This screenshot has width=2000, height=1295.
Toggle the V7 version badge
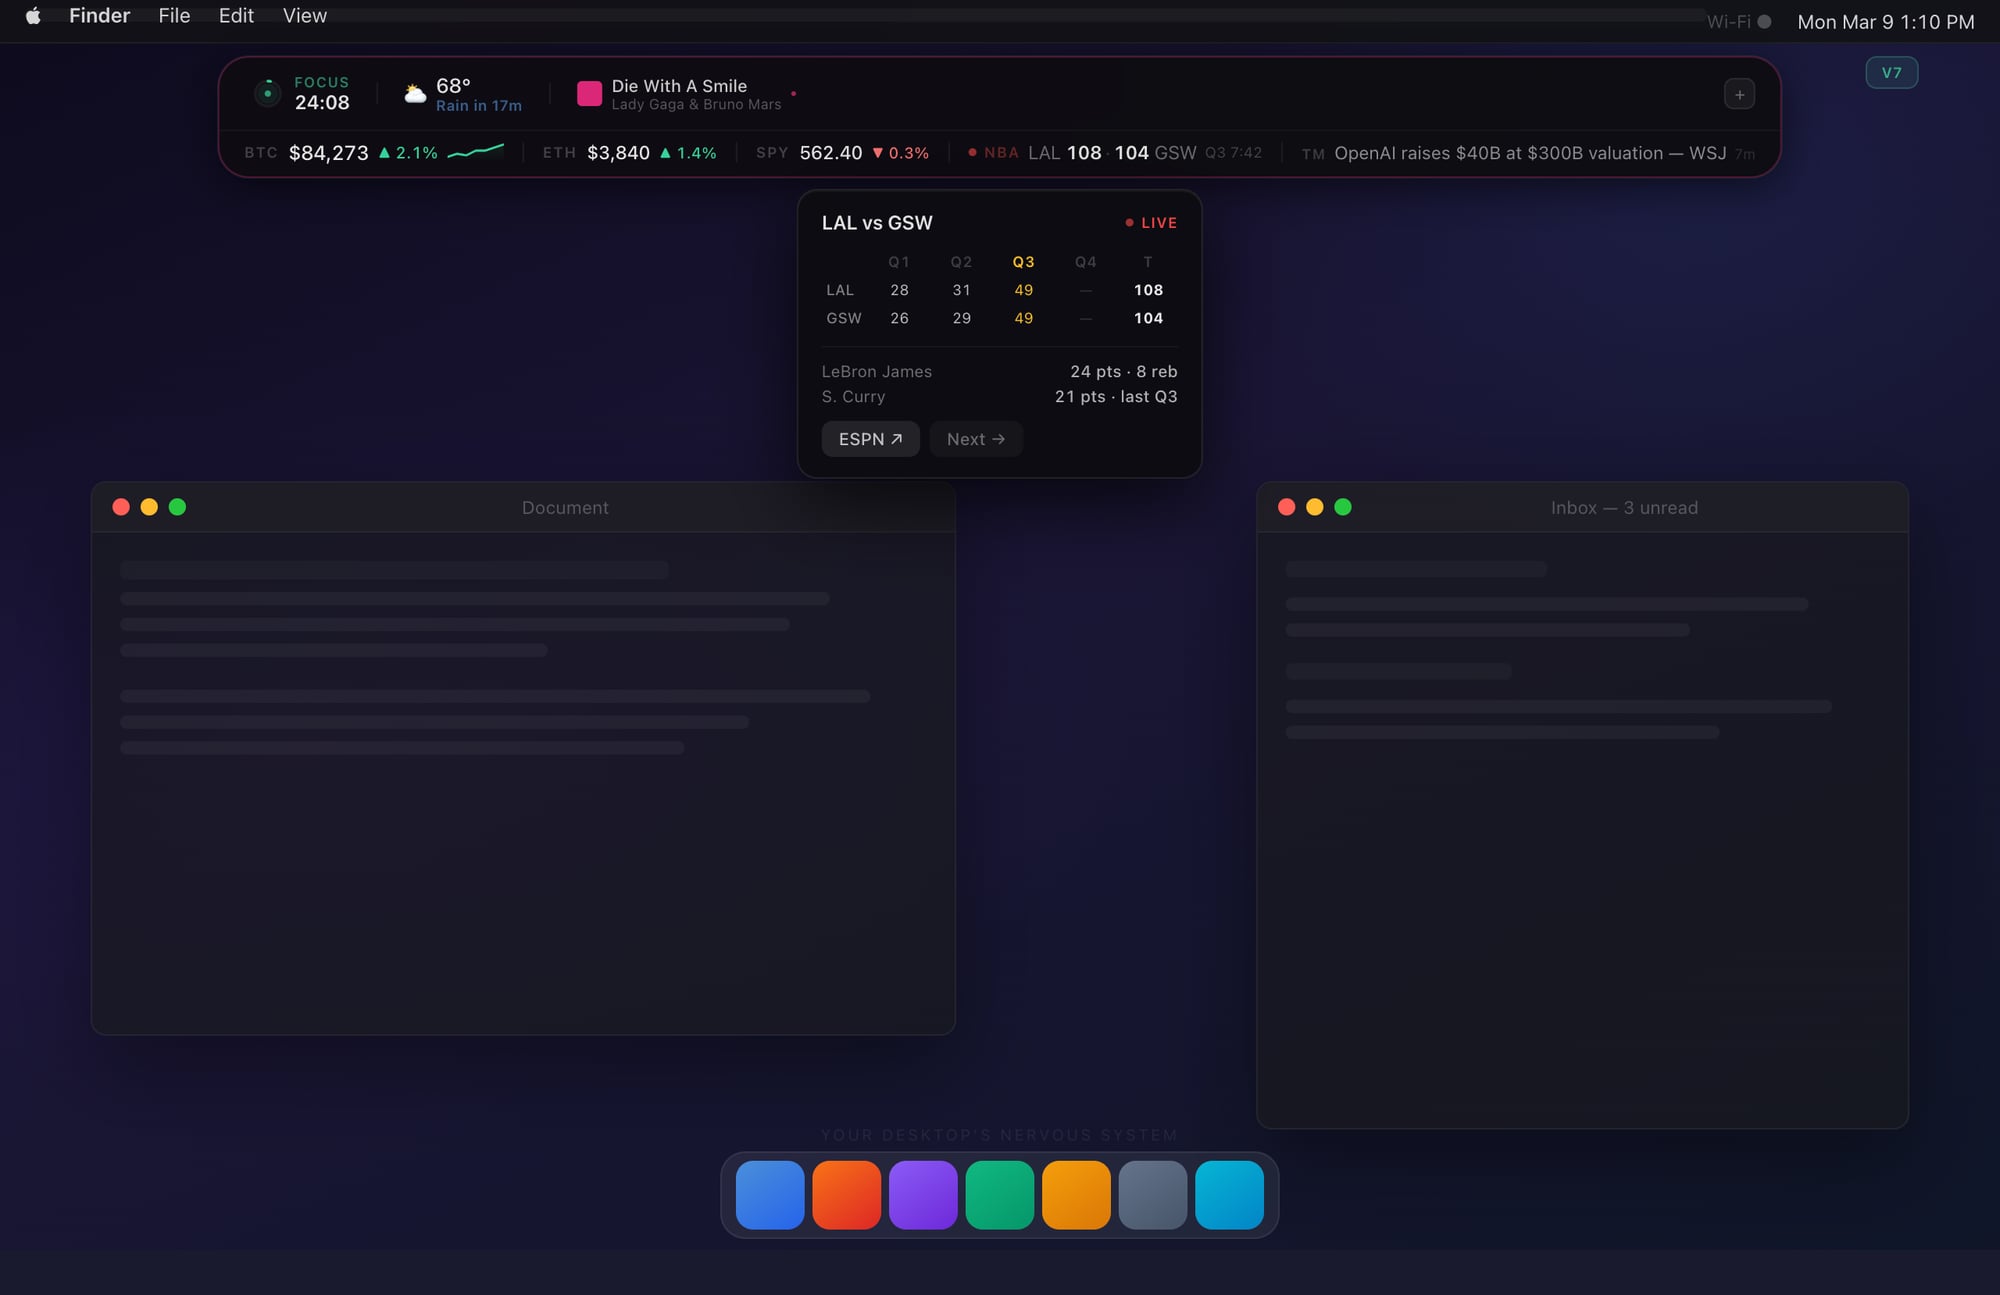tap(1891, 73)
